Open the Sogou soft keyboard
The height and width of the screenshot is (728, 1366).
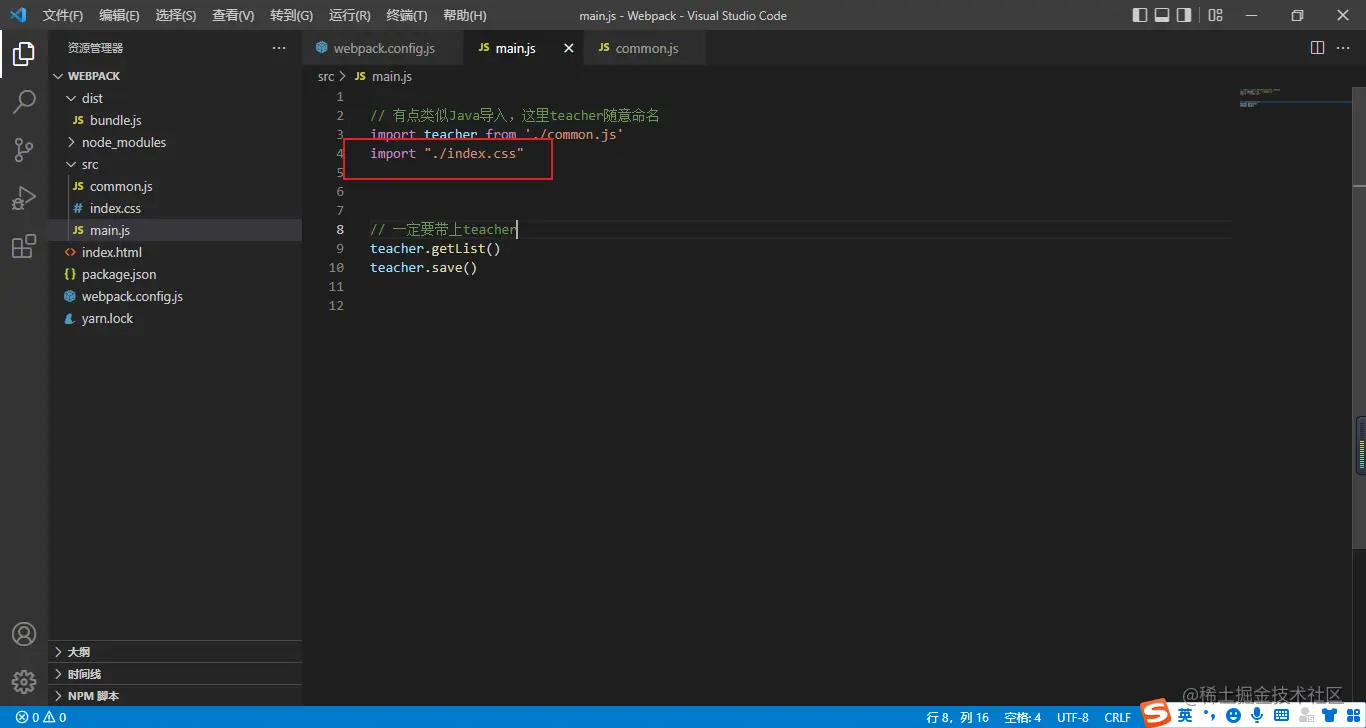pyautogui.click(x=1281, y=716)
